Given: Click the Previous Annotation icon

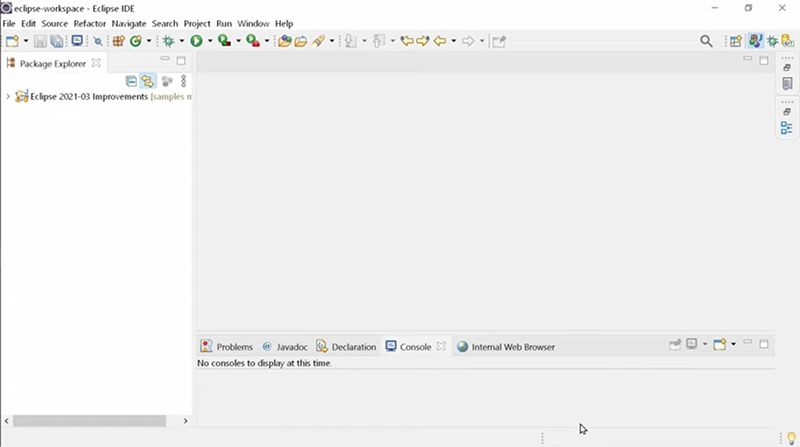Looking at the screenshot, I should 379,41.
